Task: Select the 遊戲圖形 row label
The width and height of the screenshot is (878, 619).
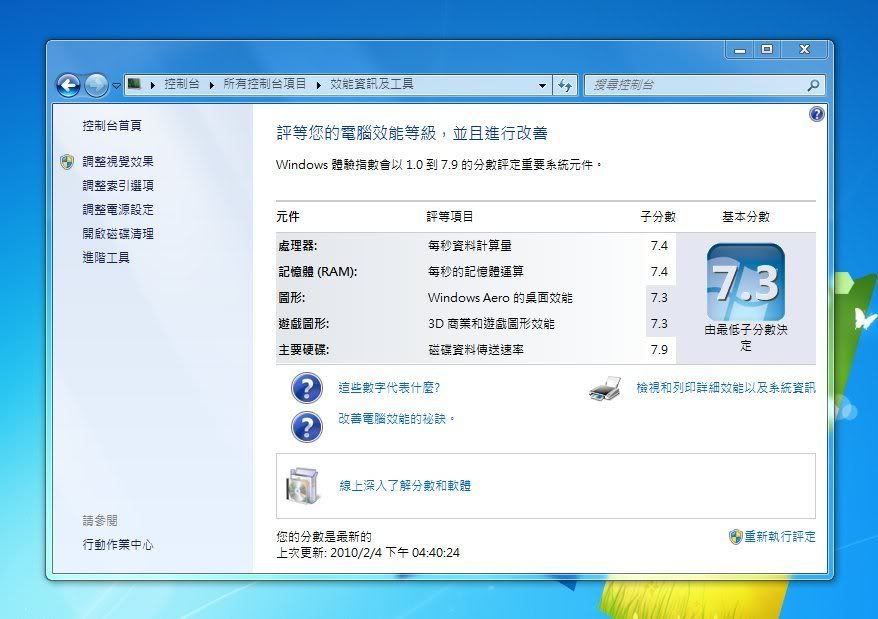Action: [x=304, y=324]
